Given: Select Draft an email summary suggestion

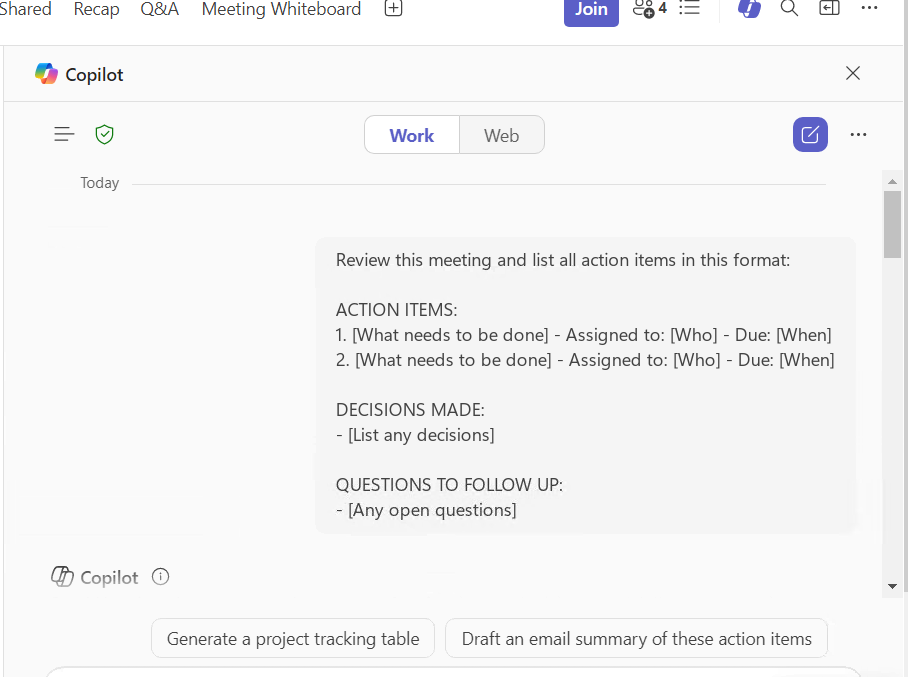Looking at the screenshot, I should [636, 638].
